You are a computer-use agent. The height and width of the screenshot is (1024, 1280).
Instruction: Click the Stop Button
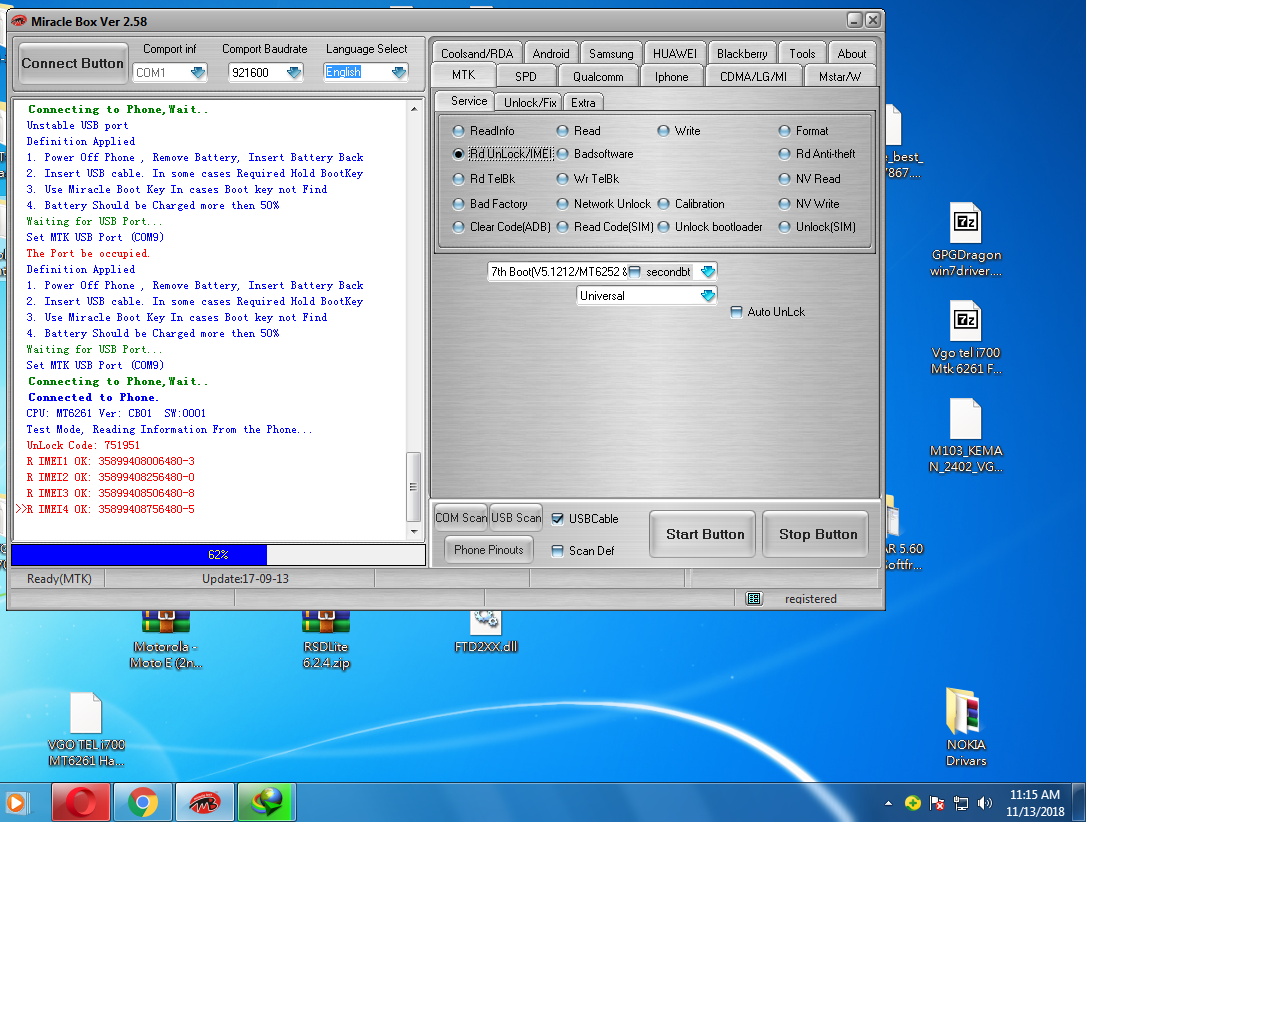point(818,535)
